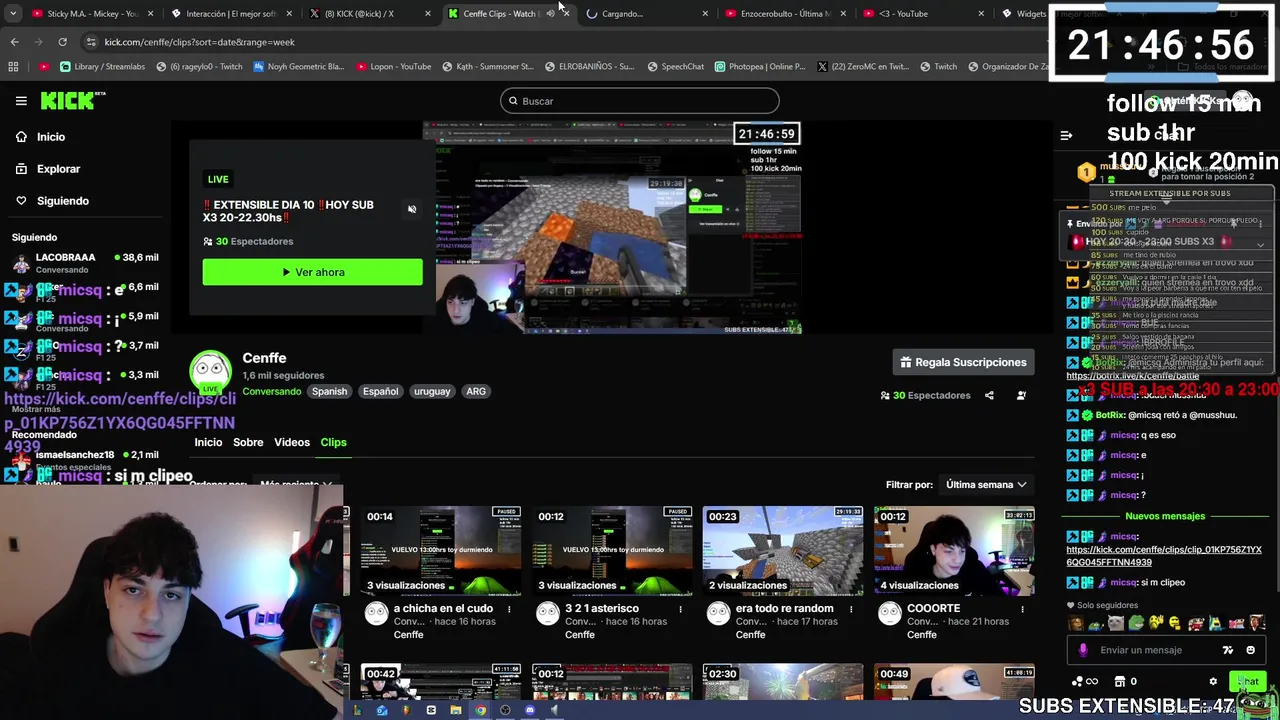The width and height of the screenshot is (1280, 720).
Task: Select the Clips tab
Action: (x=333, y=442)
